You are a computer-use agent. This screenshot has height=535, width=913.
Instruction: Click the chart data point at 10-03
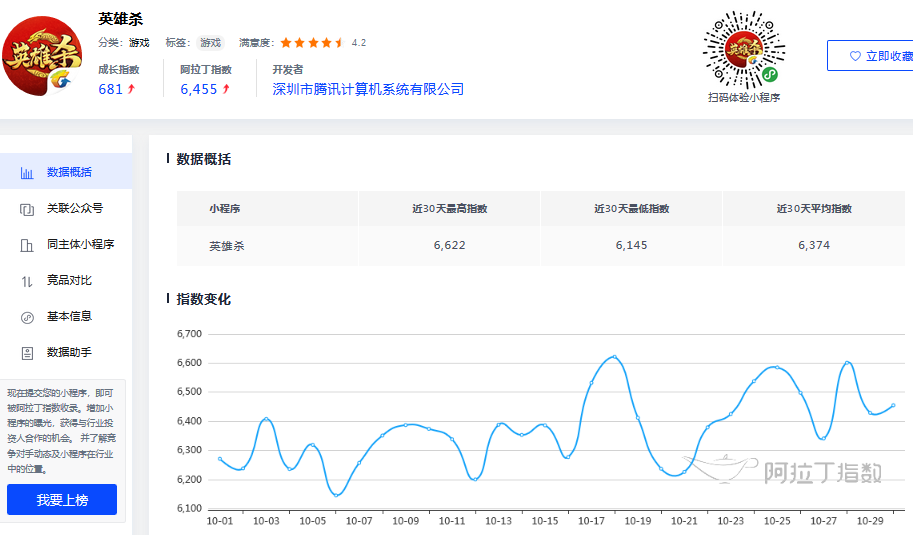click(266, 419)
